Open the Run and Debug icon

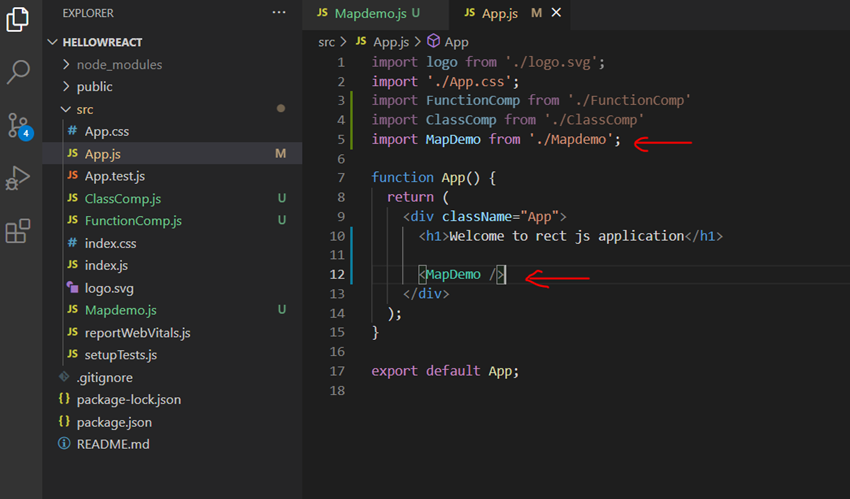pos(18,179)
